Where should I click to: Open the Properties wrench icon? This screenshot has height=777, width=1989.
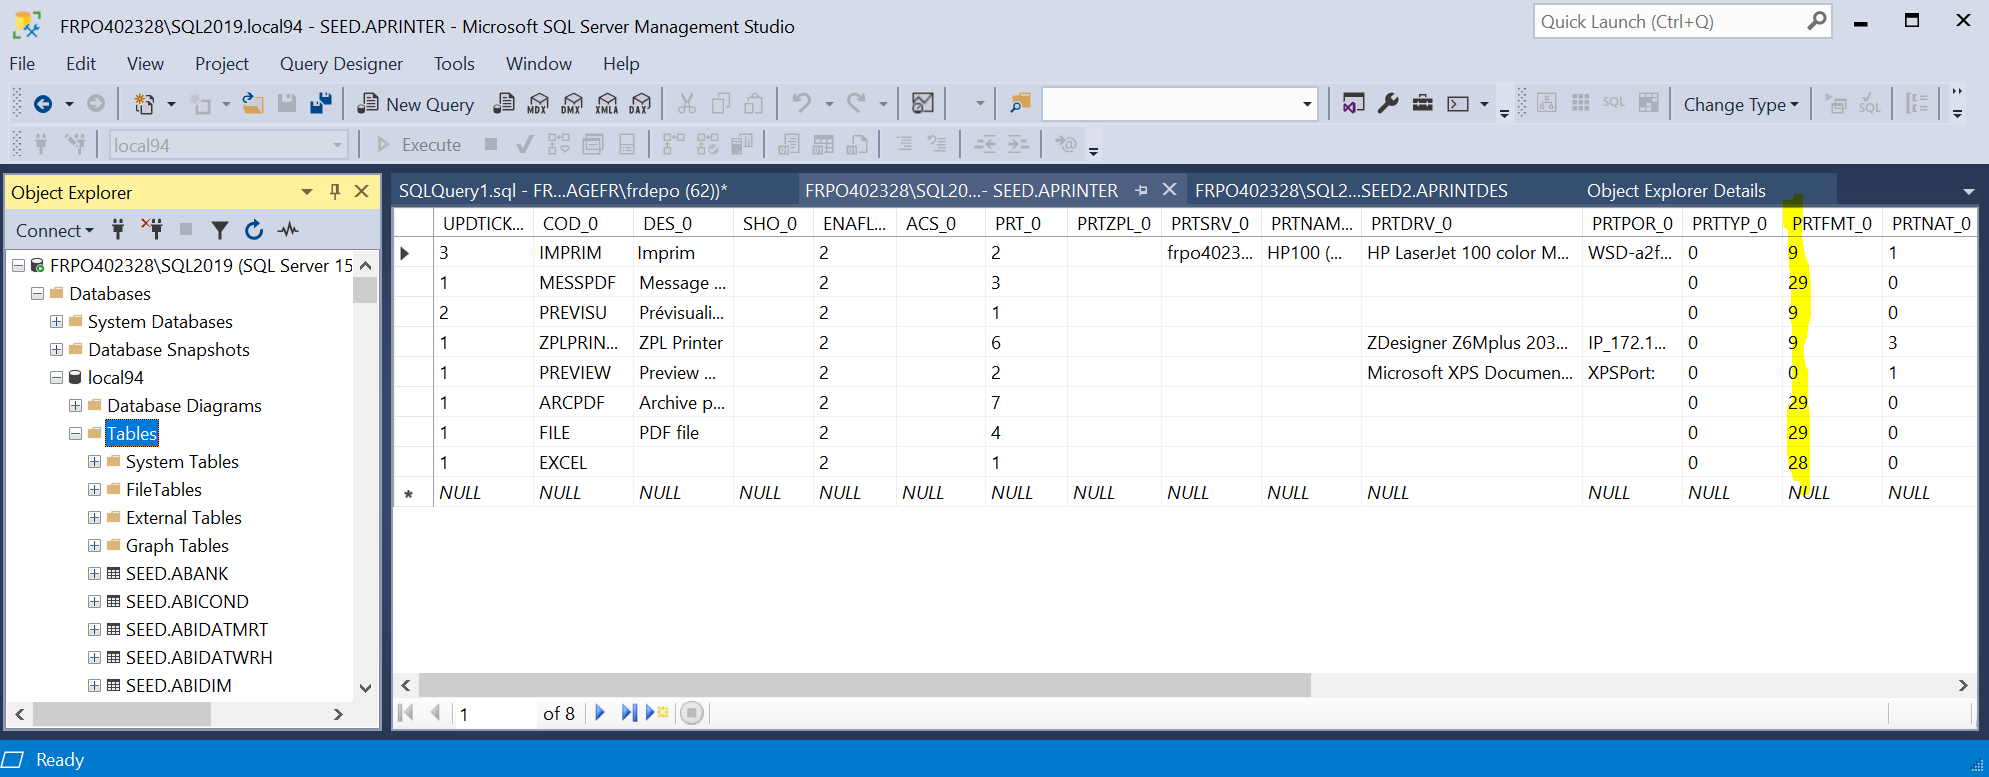click(1388, 104)
